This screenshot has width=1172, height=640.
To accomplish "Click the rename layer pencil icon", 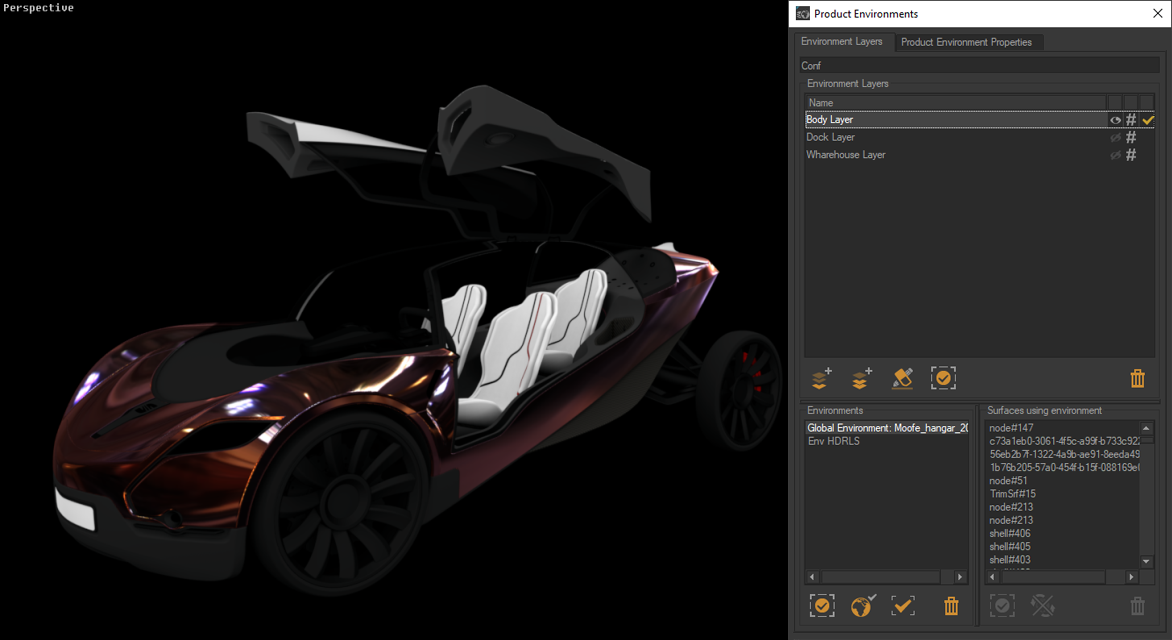I will tap(902, 378).
